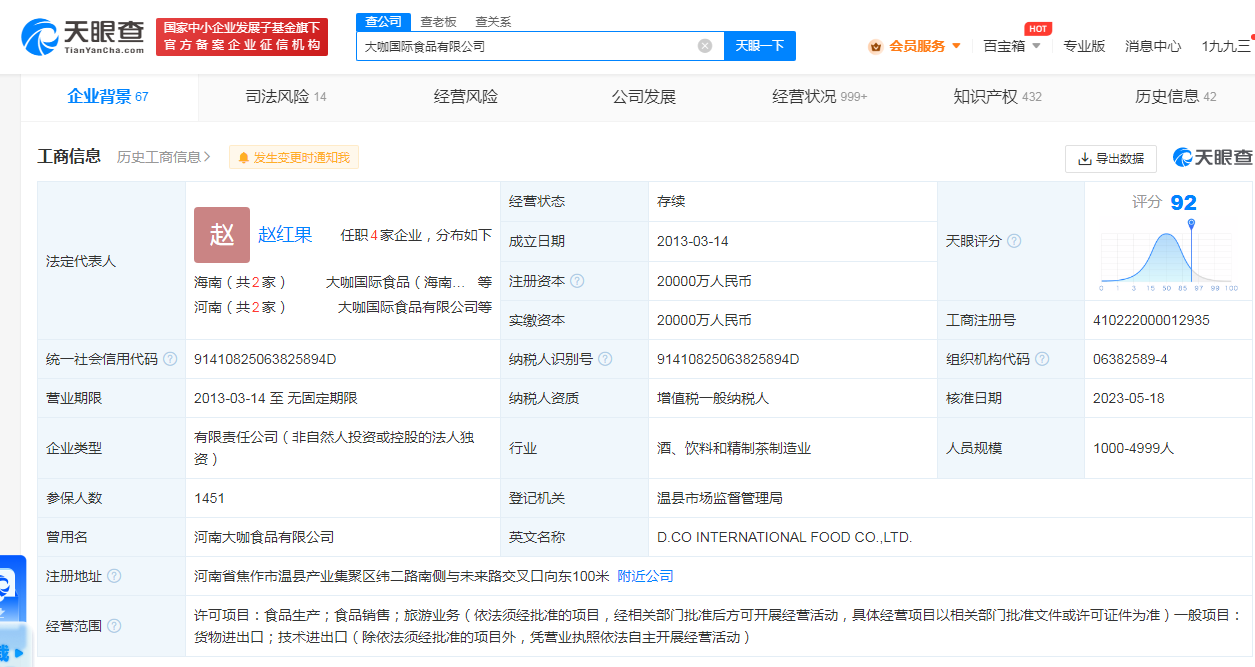This screenshot has width=1255, height=667.
Task: Click the help icon next to 纳税人识别号
Action: pyautogui.click(x=605, y=359)
